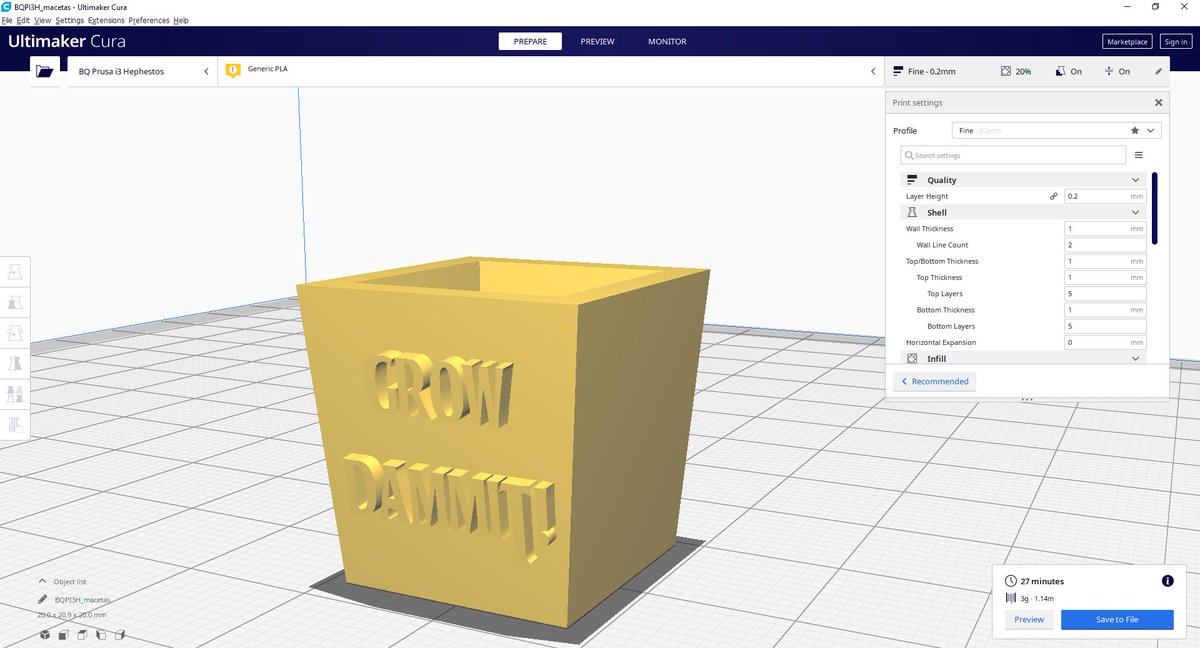Collapse the Object list
1200x648 pixels.
point(42,581)
